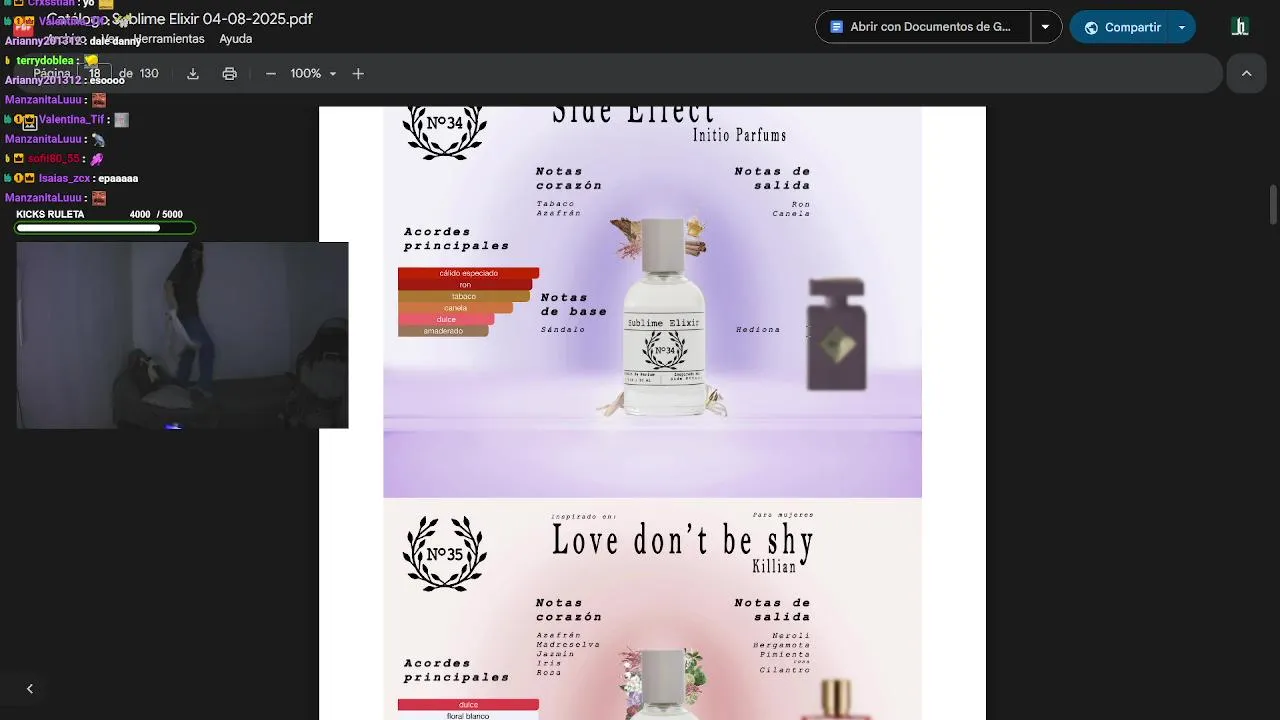Viewport: 1280px width, 720px height.
Task: Expand the side panel left chevron
Action: coord(30,688)
